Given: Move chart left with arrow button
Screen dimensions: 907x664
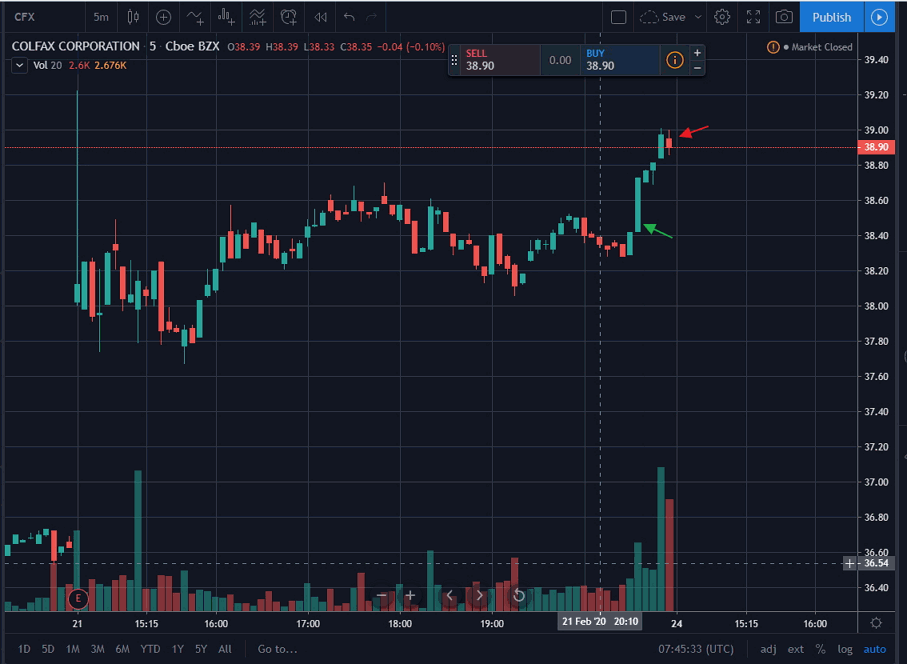Looking at the screenshot, I should tap(449, 595).
